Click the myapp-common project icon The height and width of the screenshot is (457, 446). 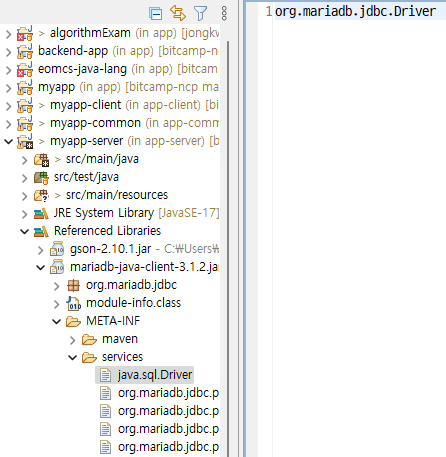(x=25, y=123)
